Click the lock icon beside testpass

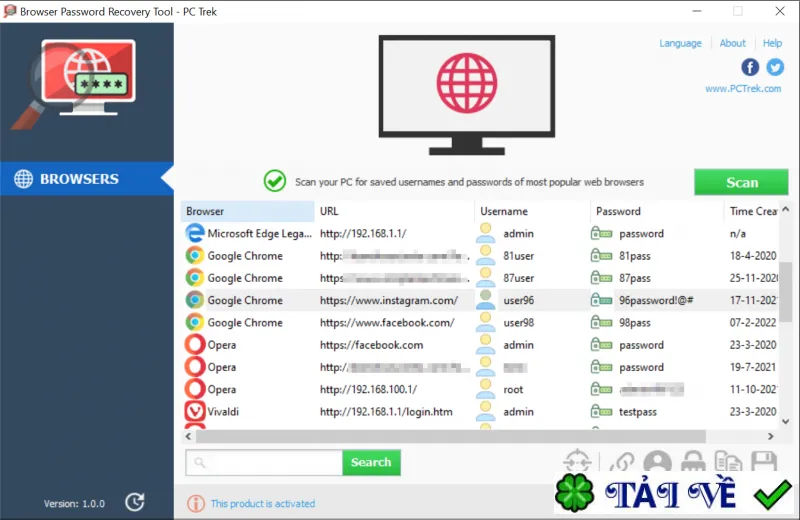click(x=601, y=411)
